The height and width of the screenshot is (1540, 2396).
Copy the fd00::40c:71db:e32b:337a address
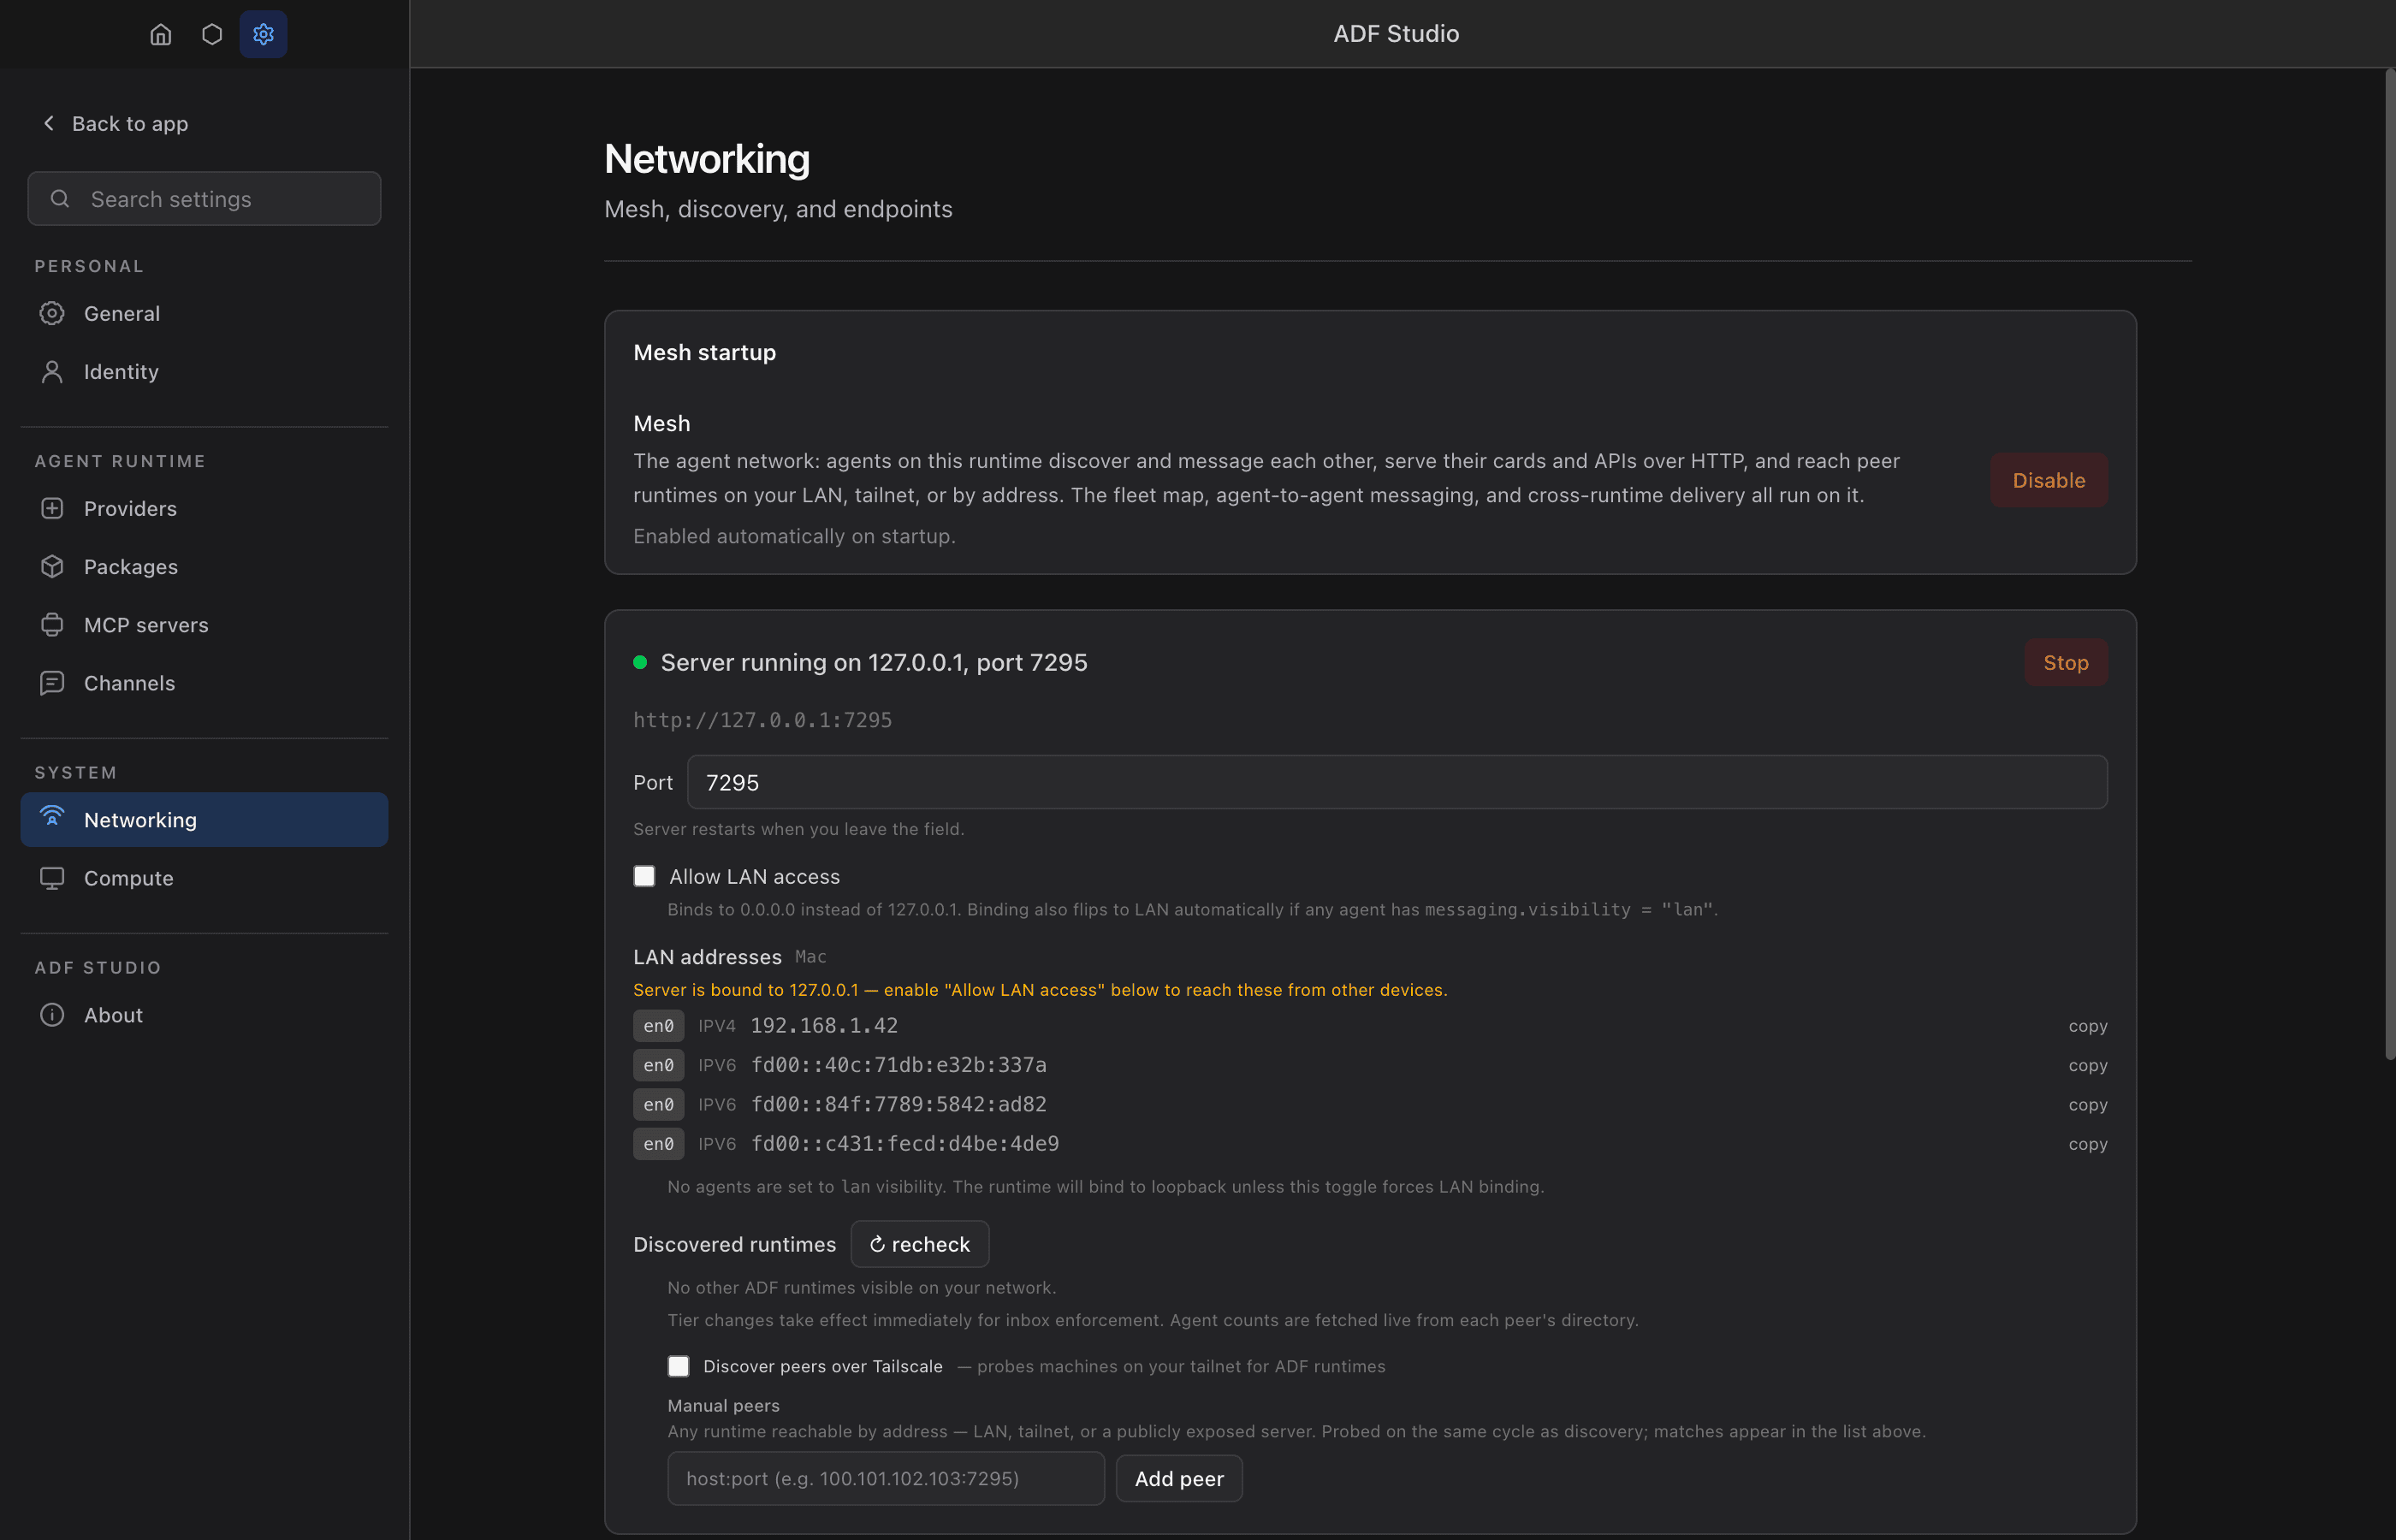pyautogui.click(x=2087, y=1065)
